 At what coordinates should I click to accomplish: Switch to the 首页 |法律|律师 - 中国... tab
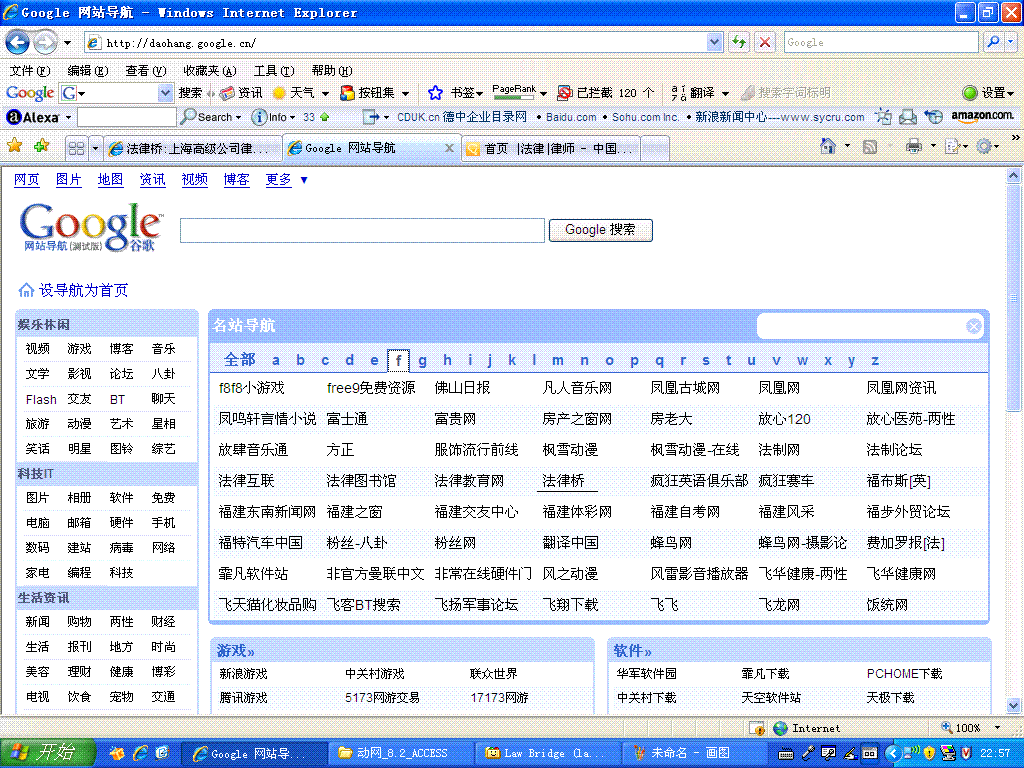click(x=551, y=148)
